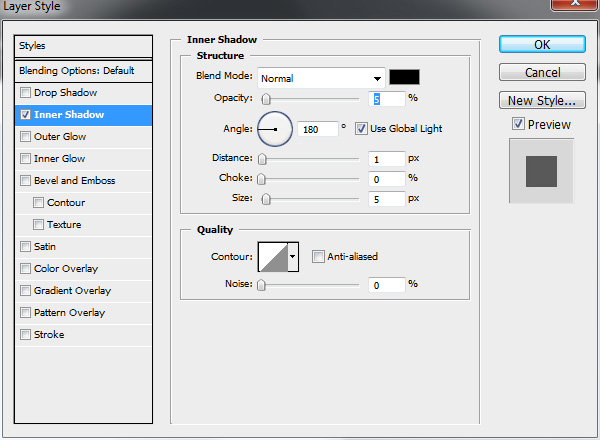
Task: Open the Blend Mode dropdown
Action: (321, 78)
